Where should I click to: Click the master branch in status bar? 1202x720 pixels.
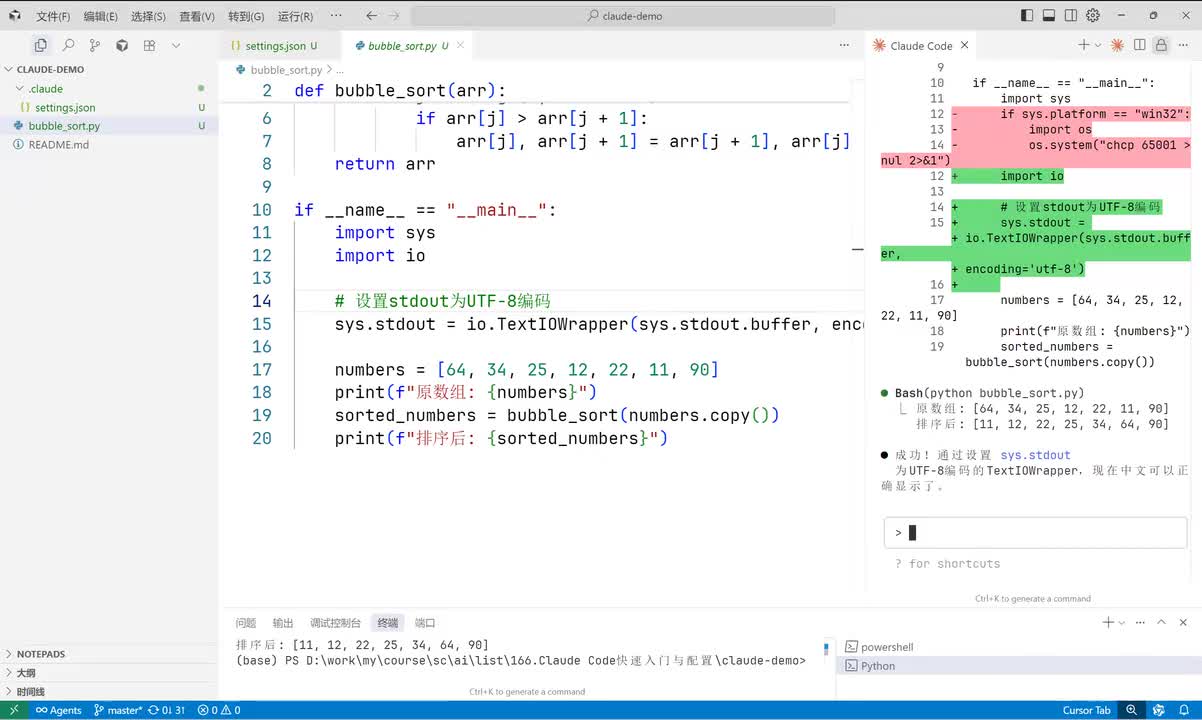[x=118, y=710]
